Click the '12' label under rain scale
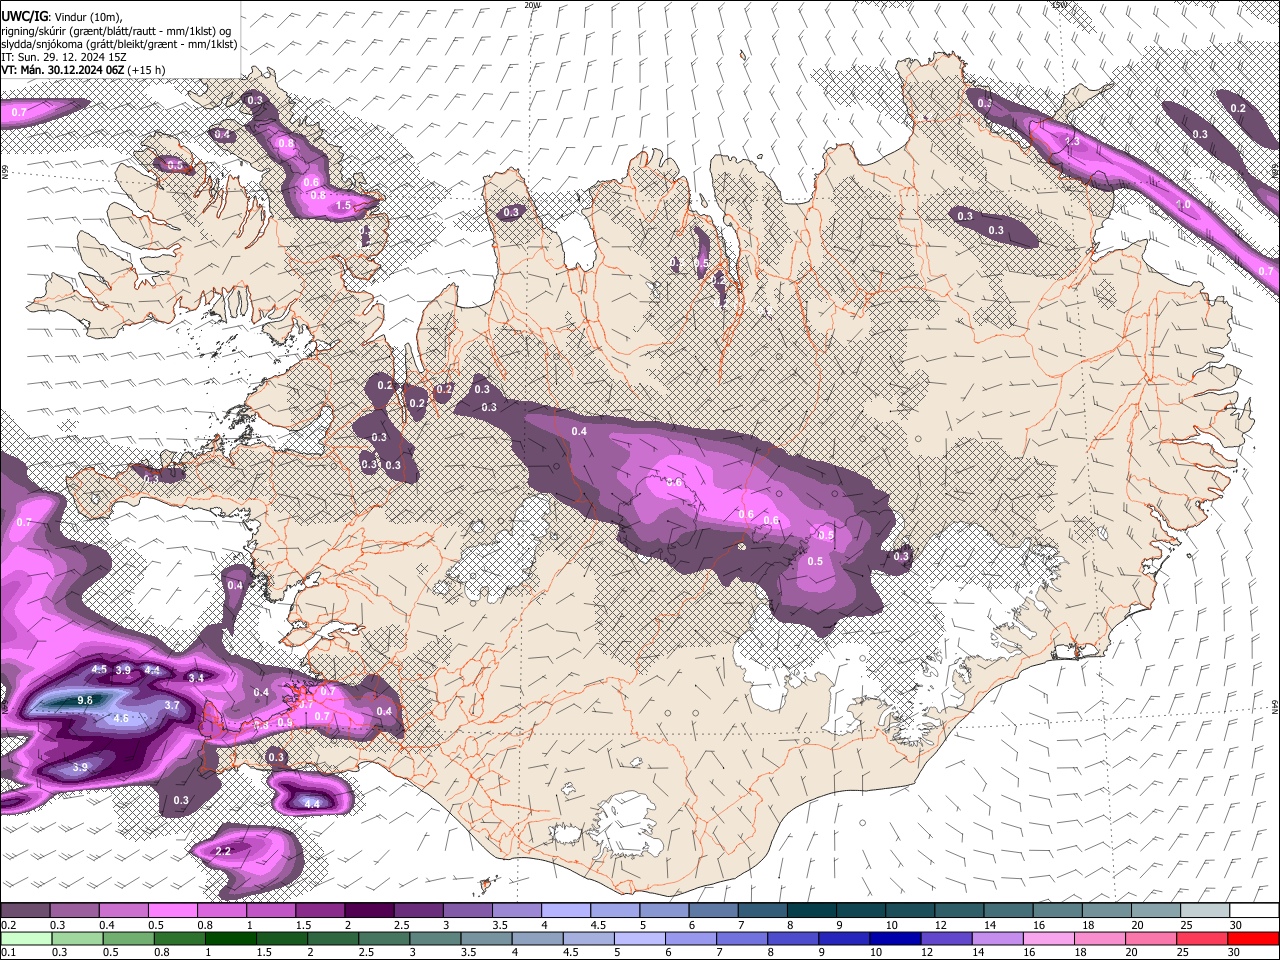The width and height of the screenshot is (1280, 960). (927, 952)
